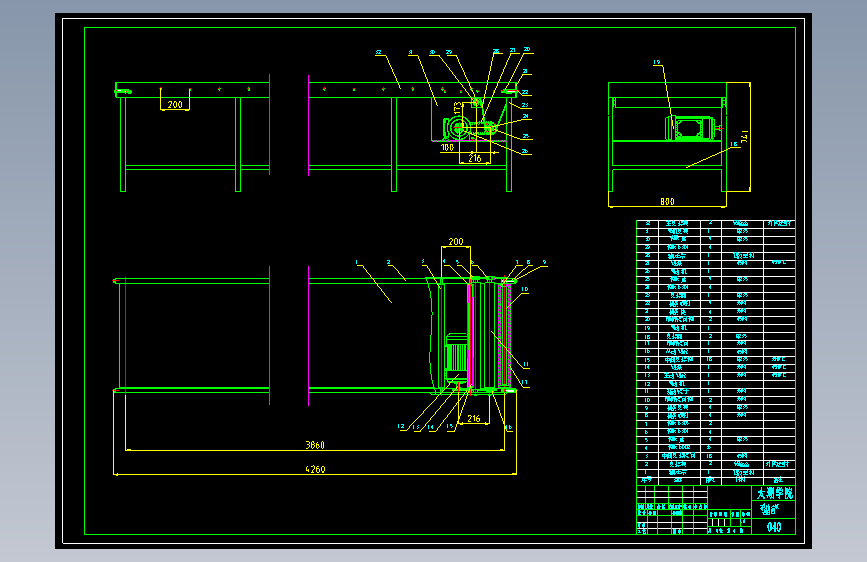
Task: Pick the 200 dimension in top-left elevation
Action: 175,104
